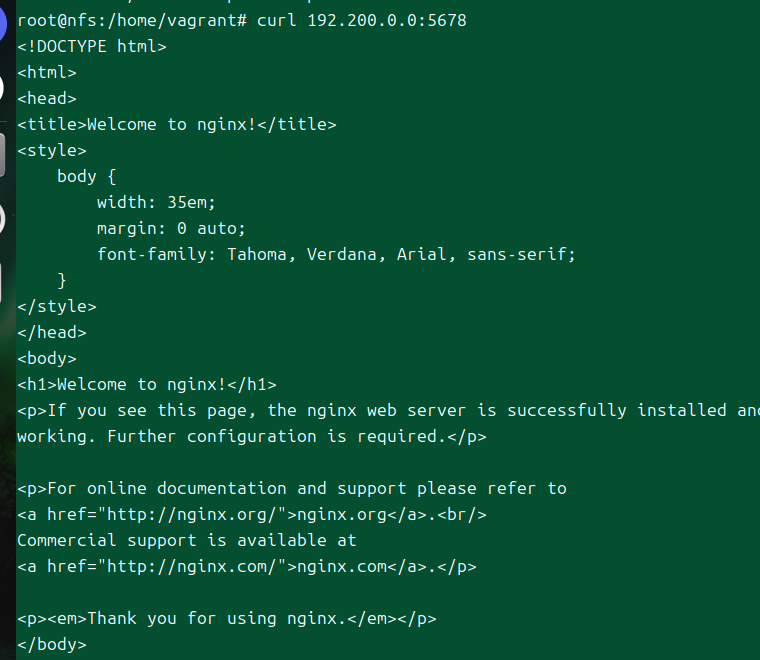760x660 pixels.
Task: Click the curl command IP address 192.200.0.0:5678
Action: [386, 20]
